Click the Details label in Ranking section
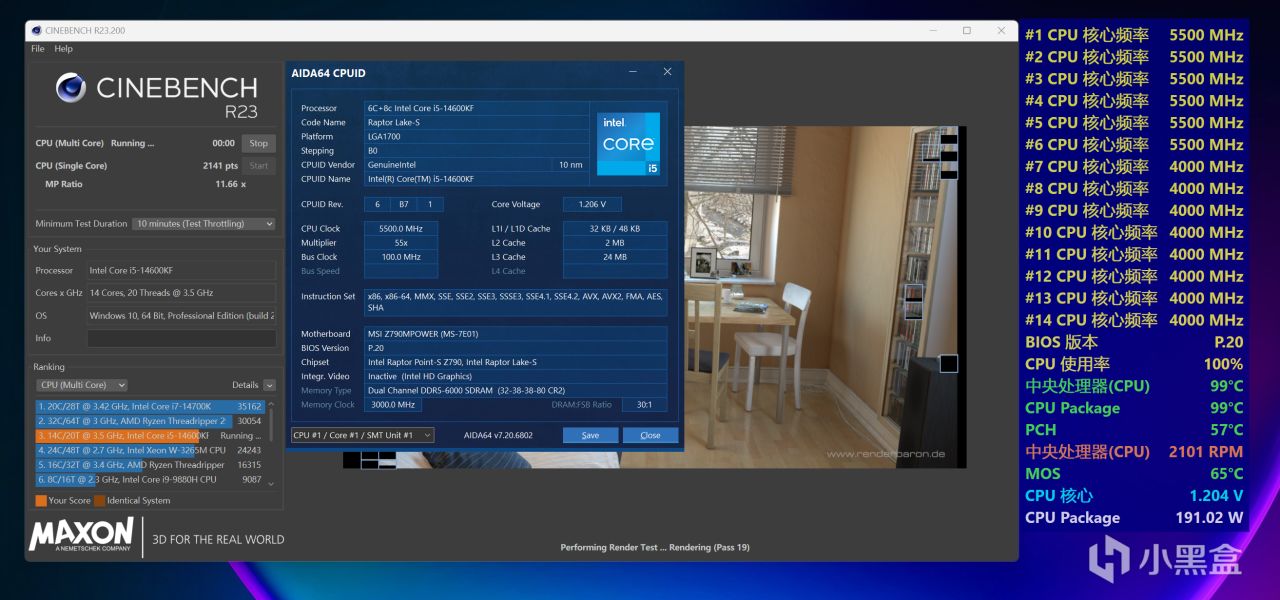 point(245,385)
